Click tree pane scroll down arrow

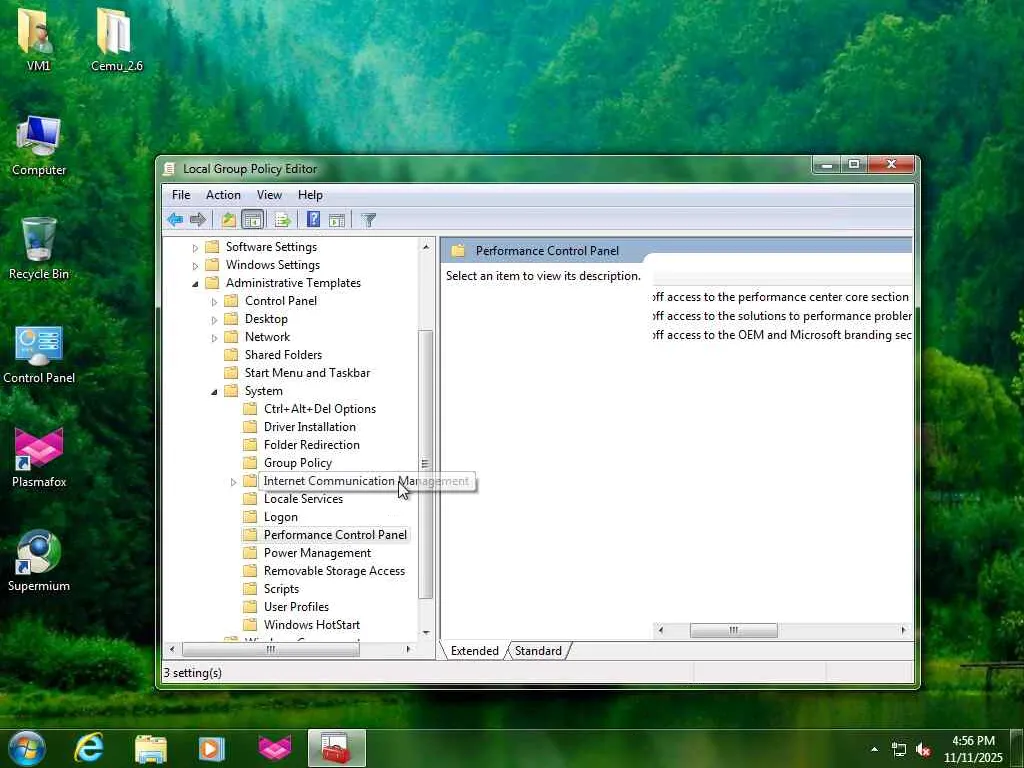click(426, 632)
